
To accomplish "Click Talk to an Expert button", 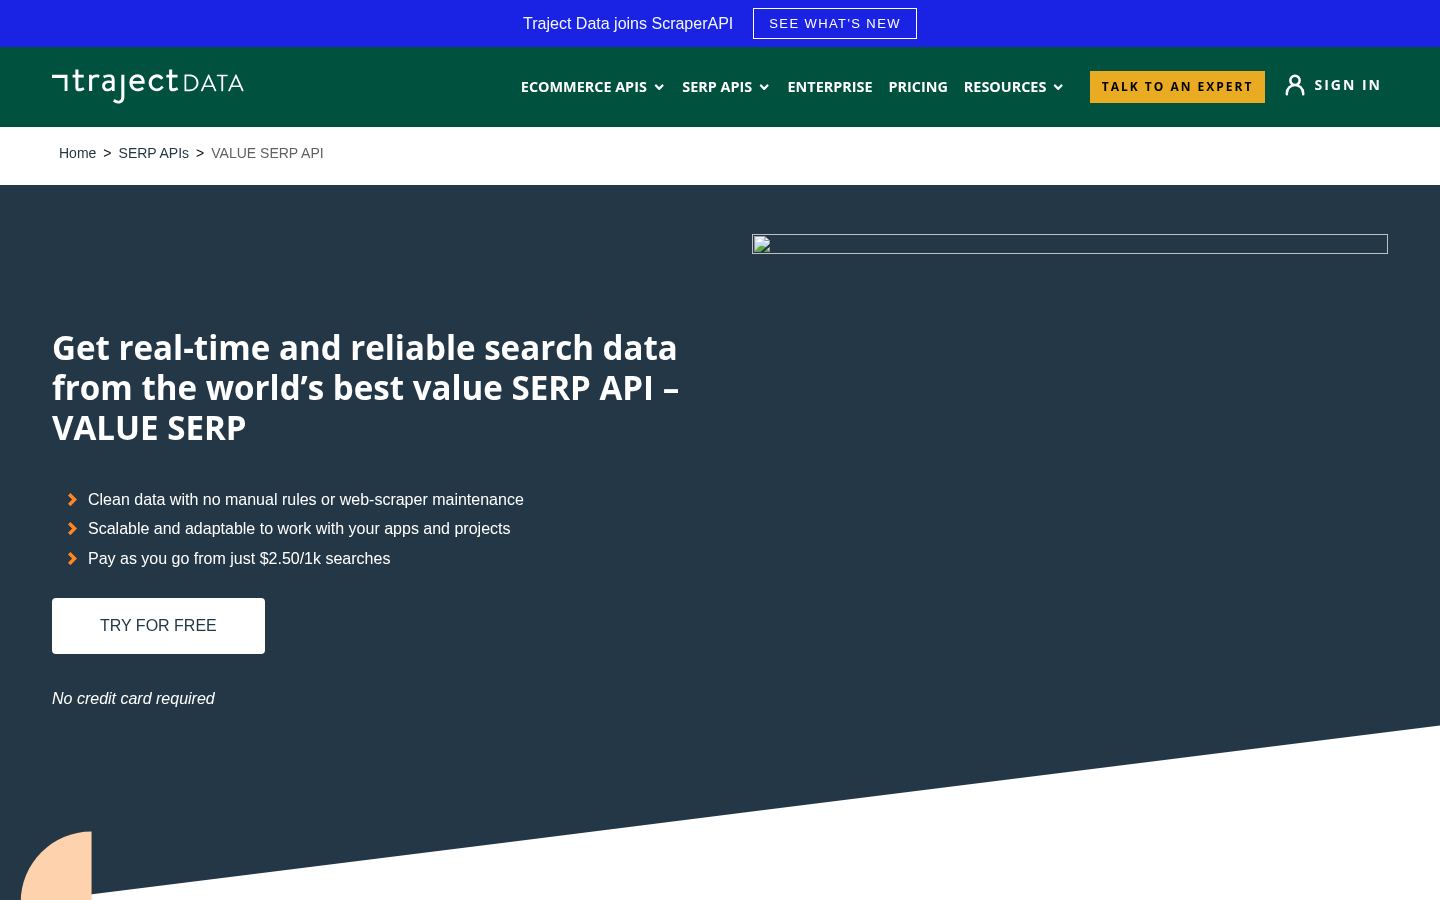I will click(x=1177, y=87).
